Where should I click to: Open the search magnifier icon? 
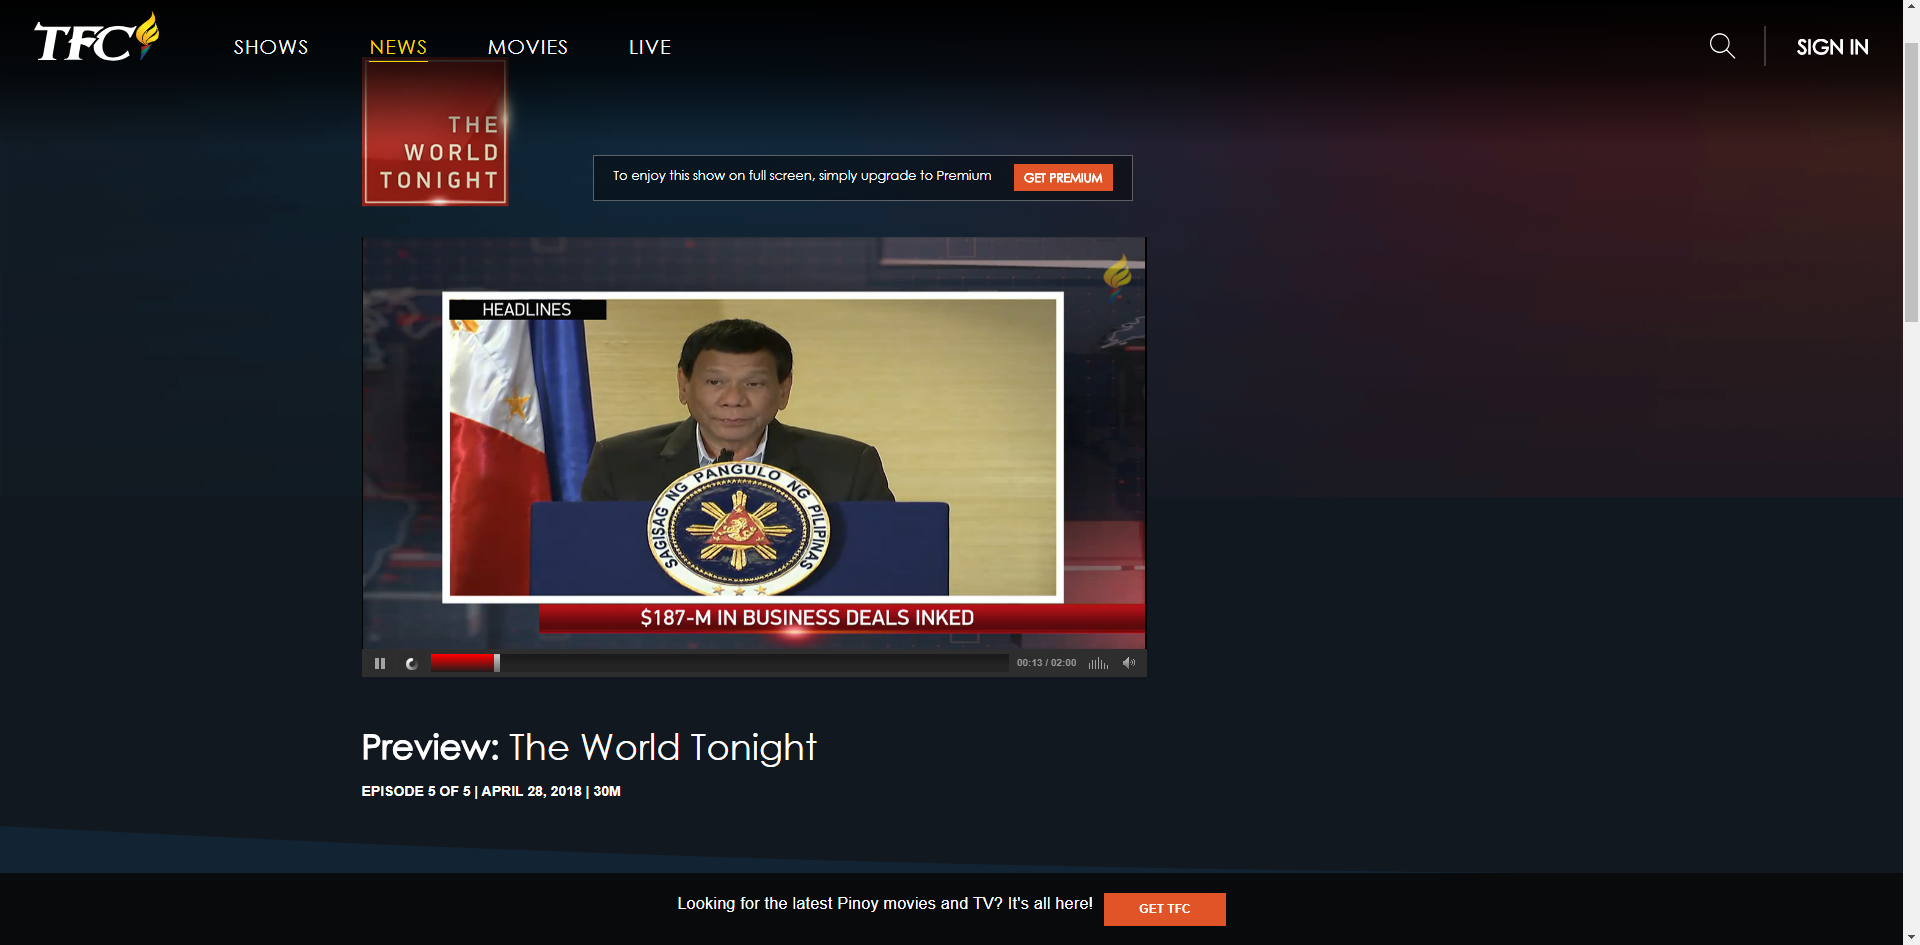click(x=1722, y=46)
